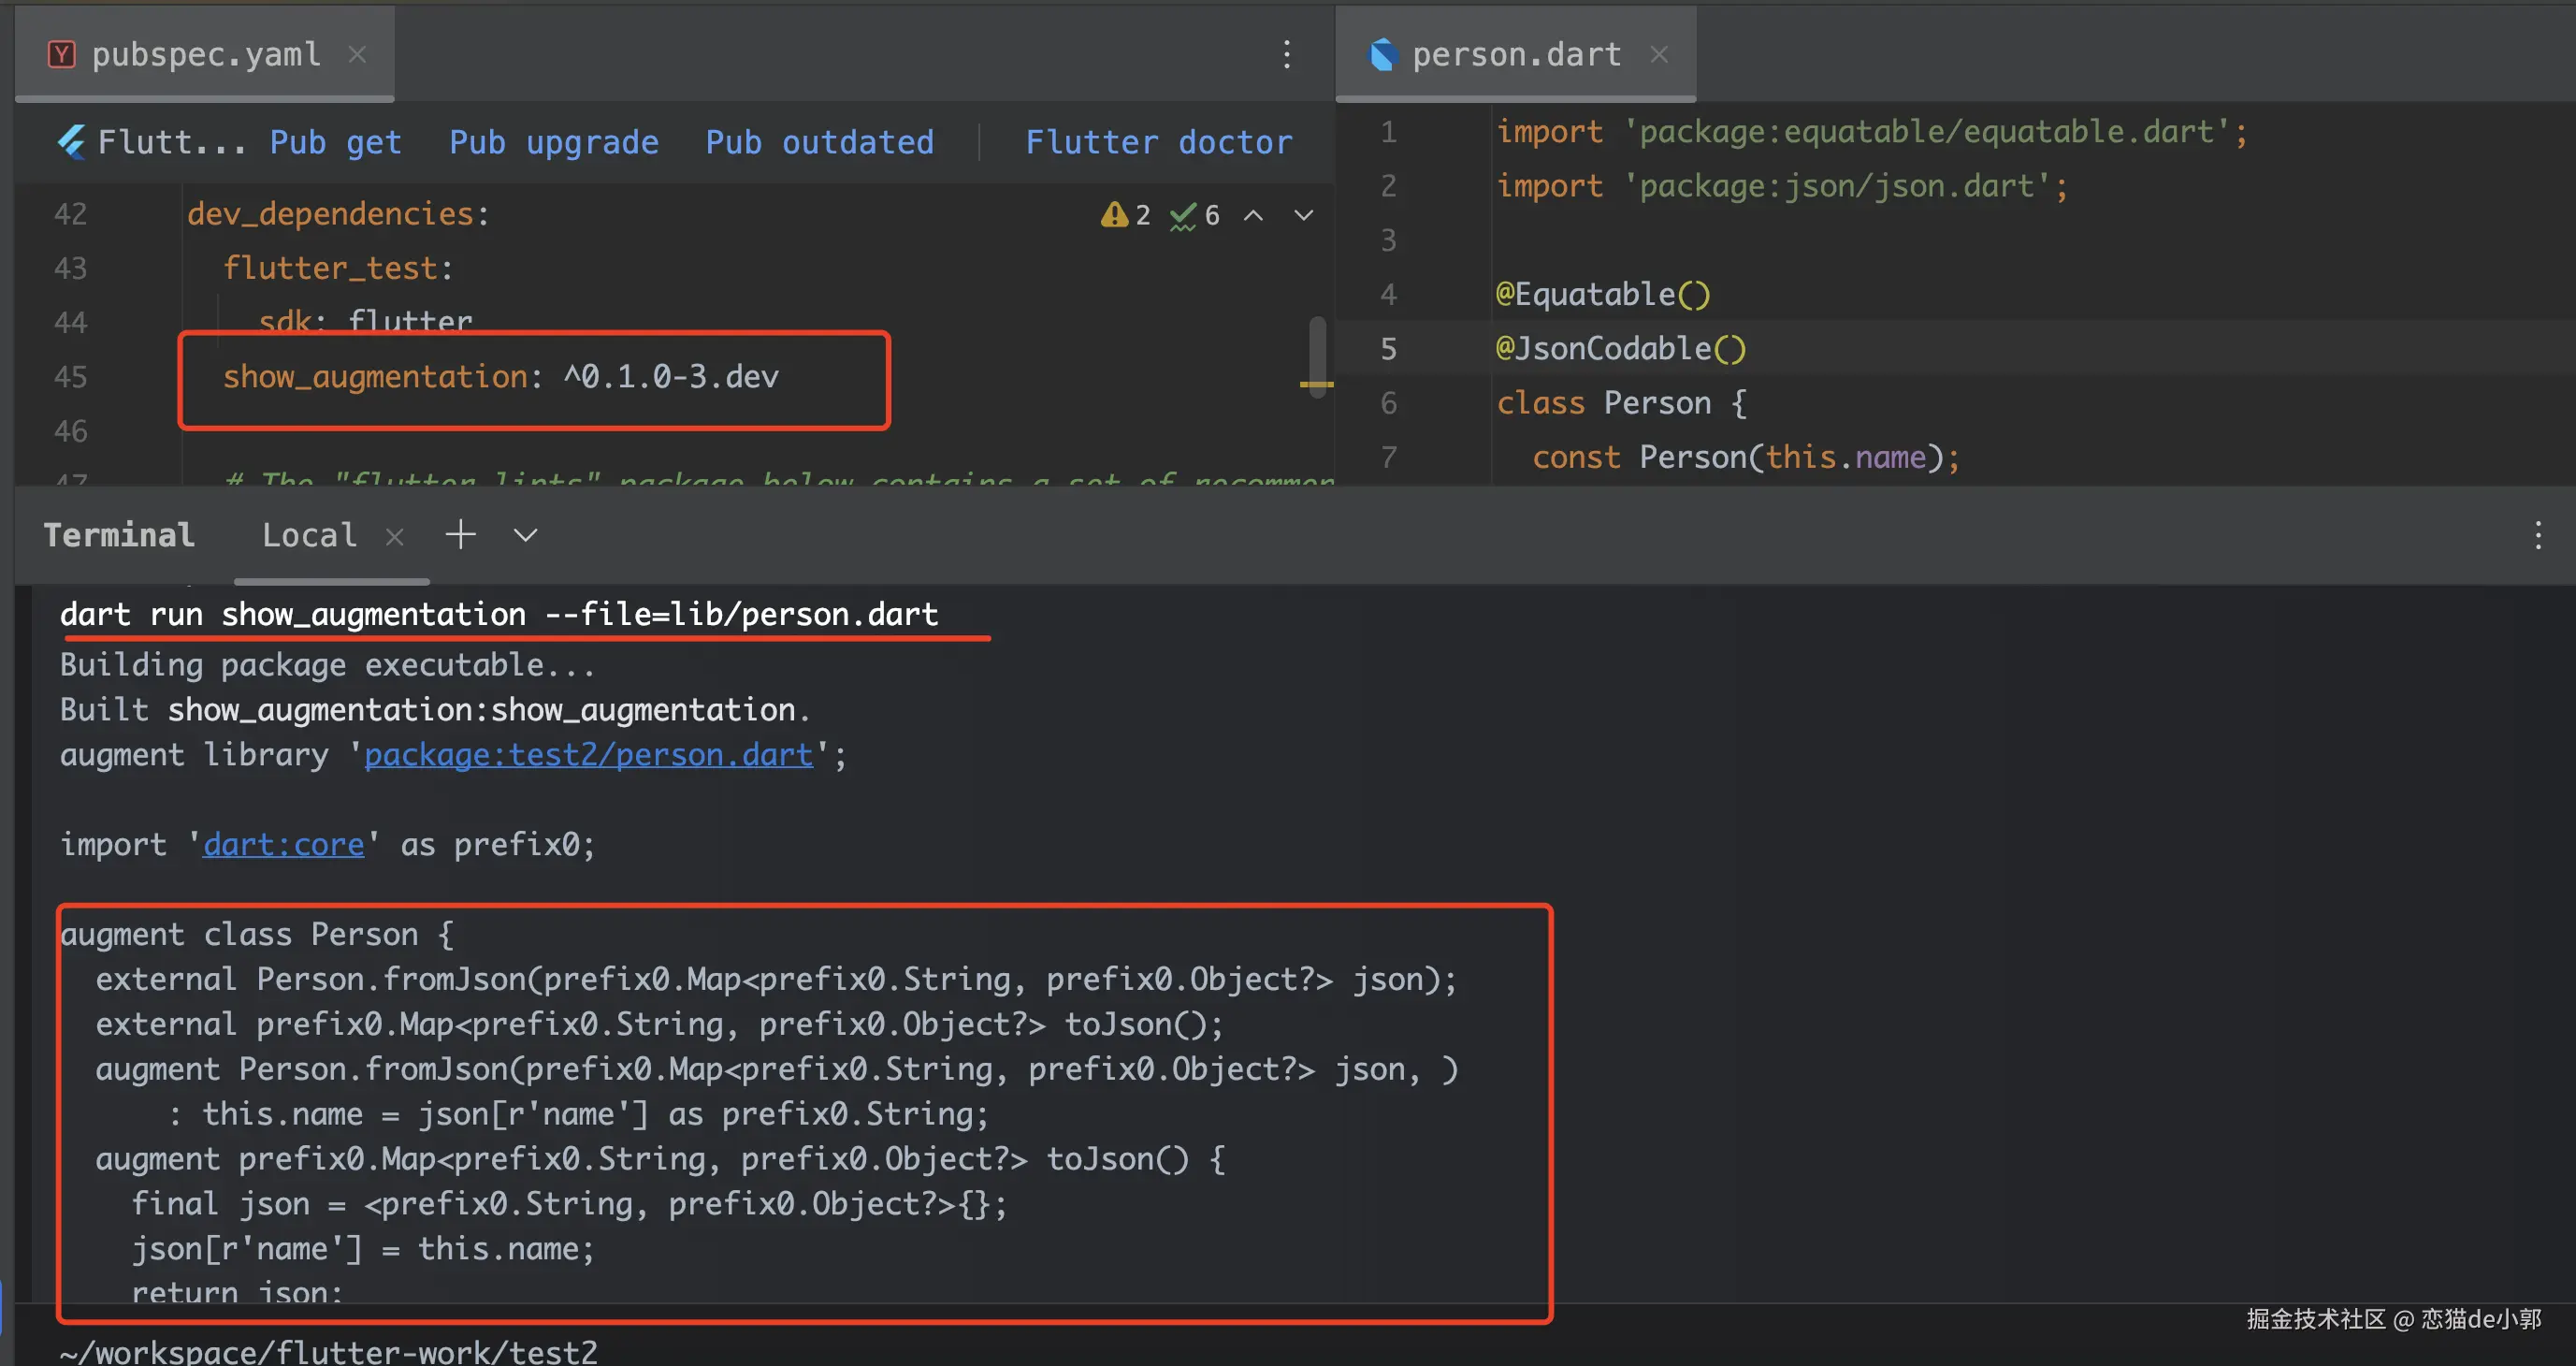The width and height of the screenshot is (2576, 1366).
Task: Run Pub get action
Action: click(335, 142)
